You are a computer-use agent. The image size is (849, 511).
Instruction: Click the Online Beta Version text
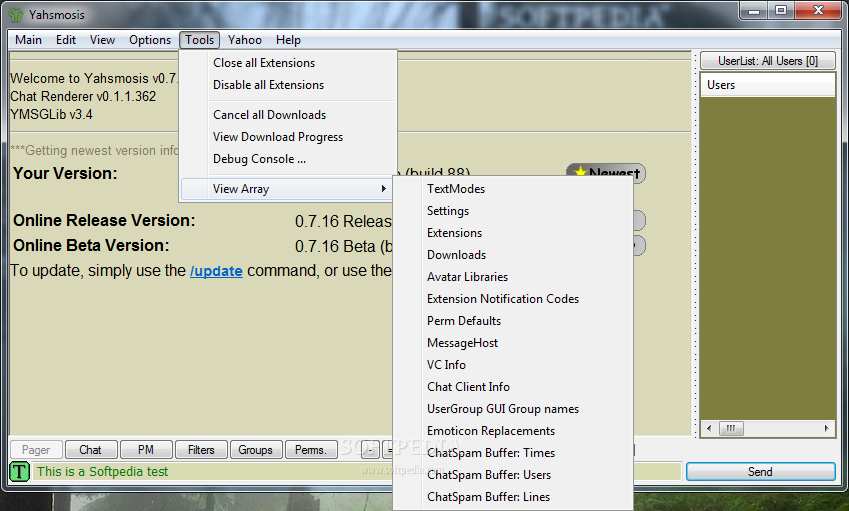pyautogui.click(x=91, y=245)
